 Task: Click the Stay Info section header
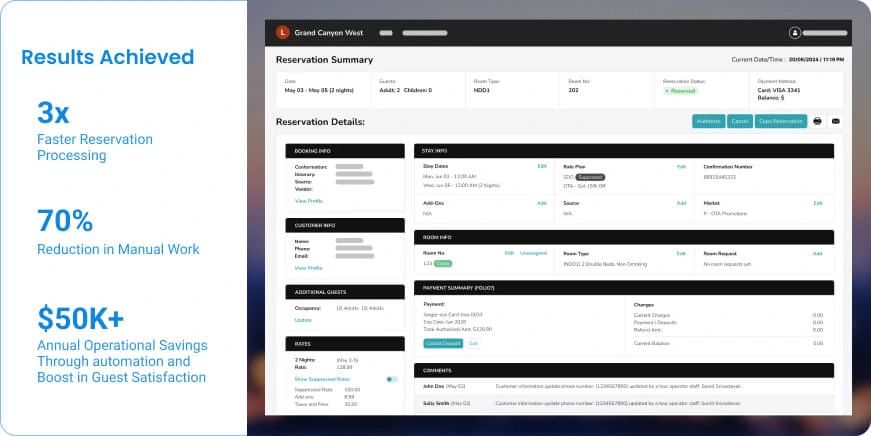tap(624, 151)
